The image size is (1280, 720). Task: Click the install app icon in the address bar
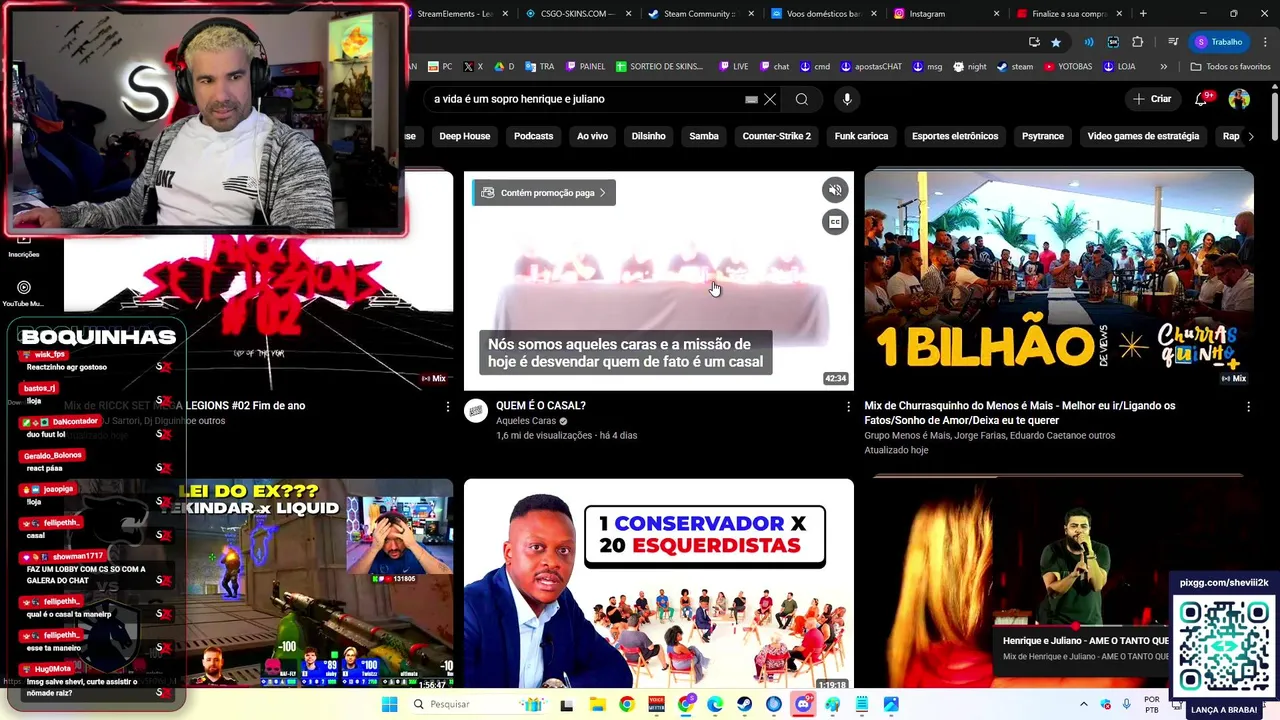point(1034,42)
